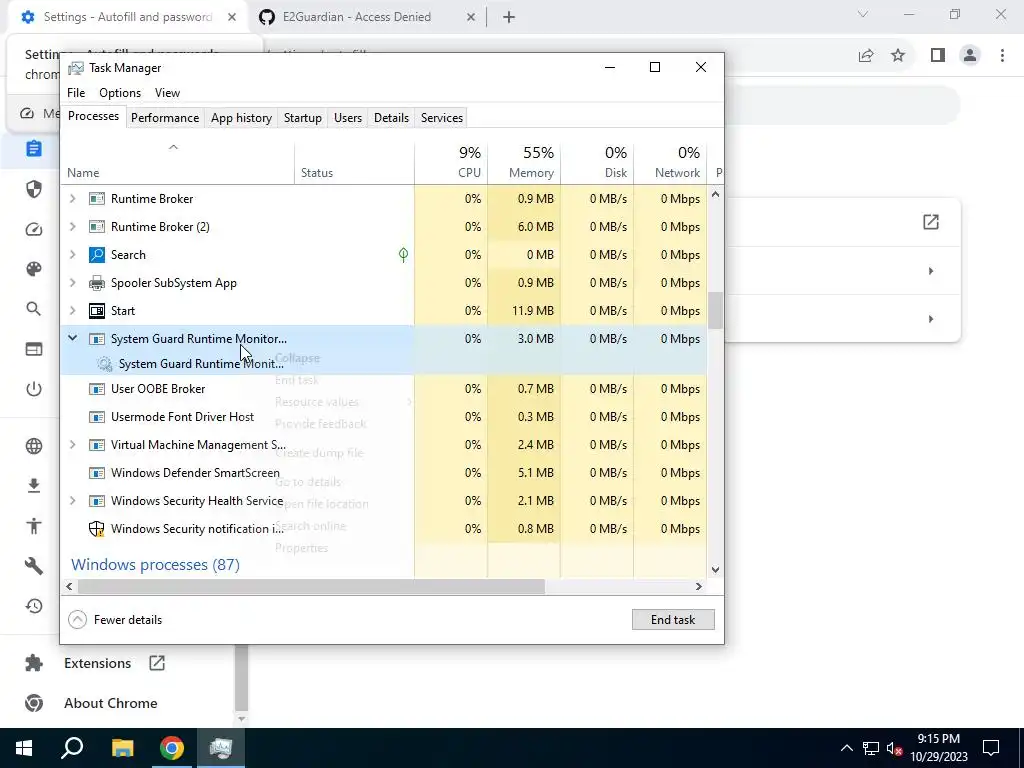Open Extensions link in Chrome settings

(x=95, y=663)
